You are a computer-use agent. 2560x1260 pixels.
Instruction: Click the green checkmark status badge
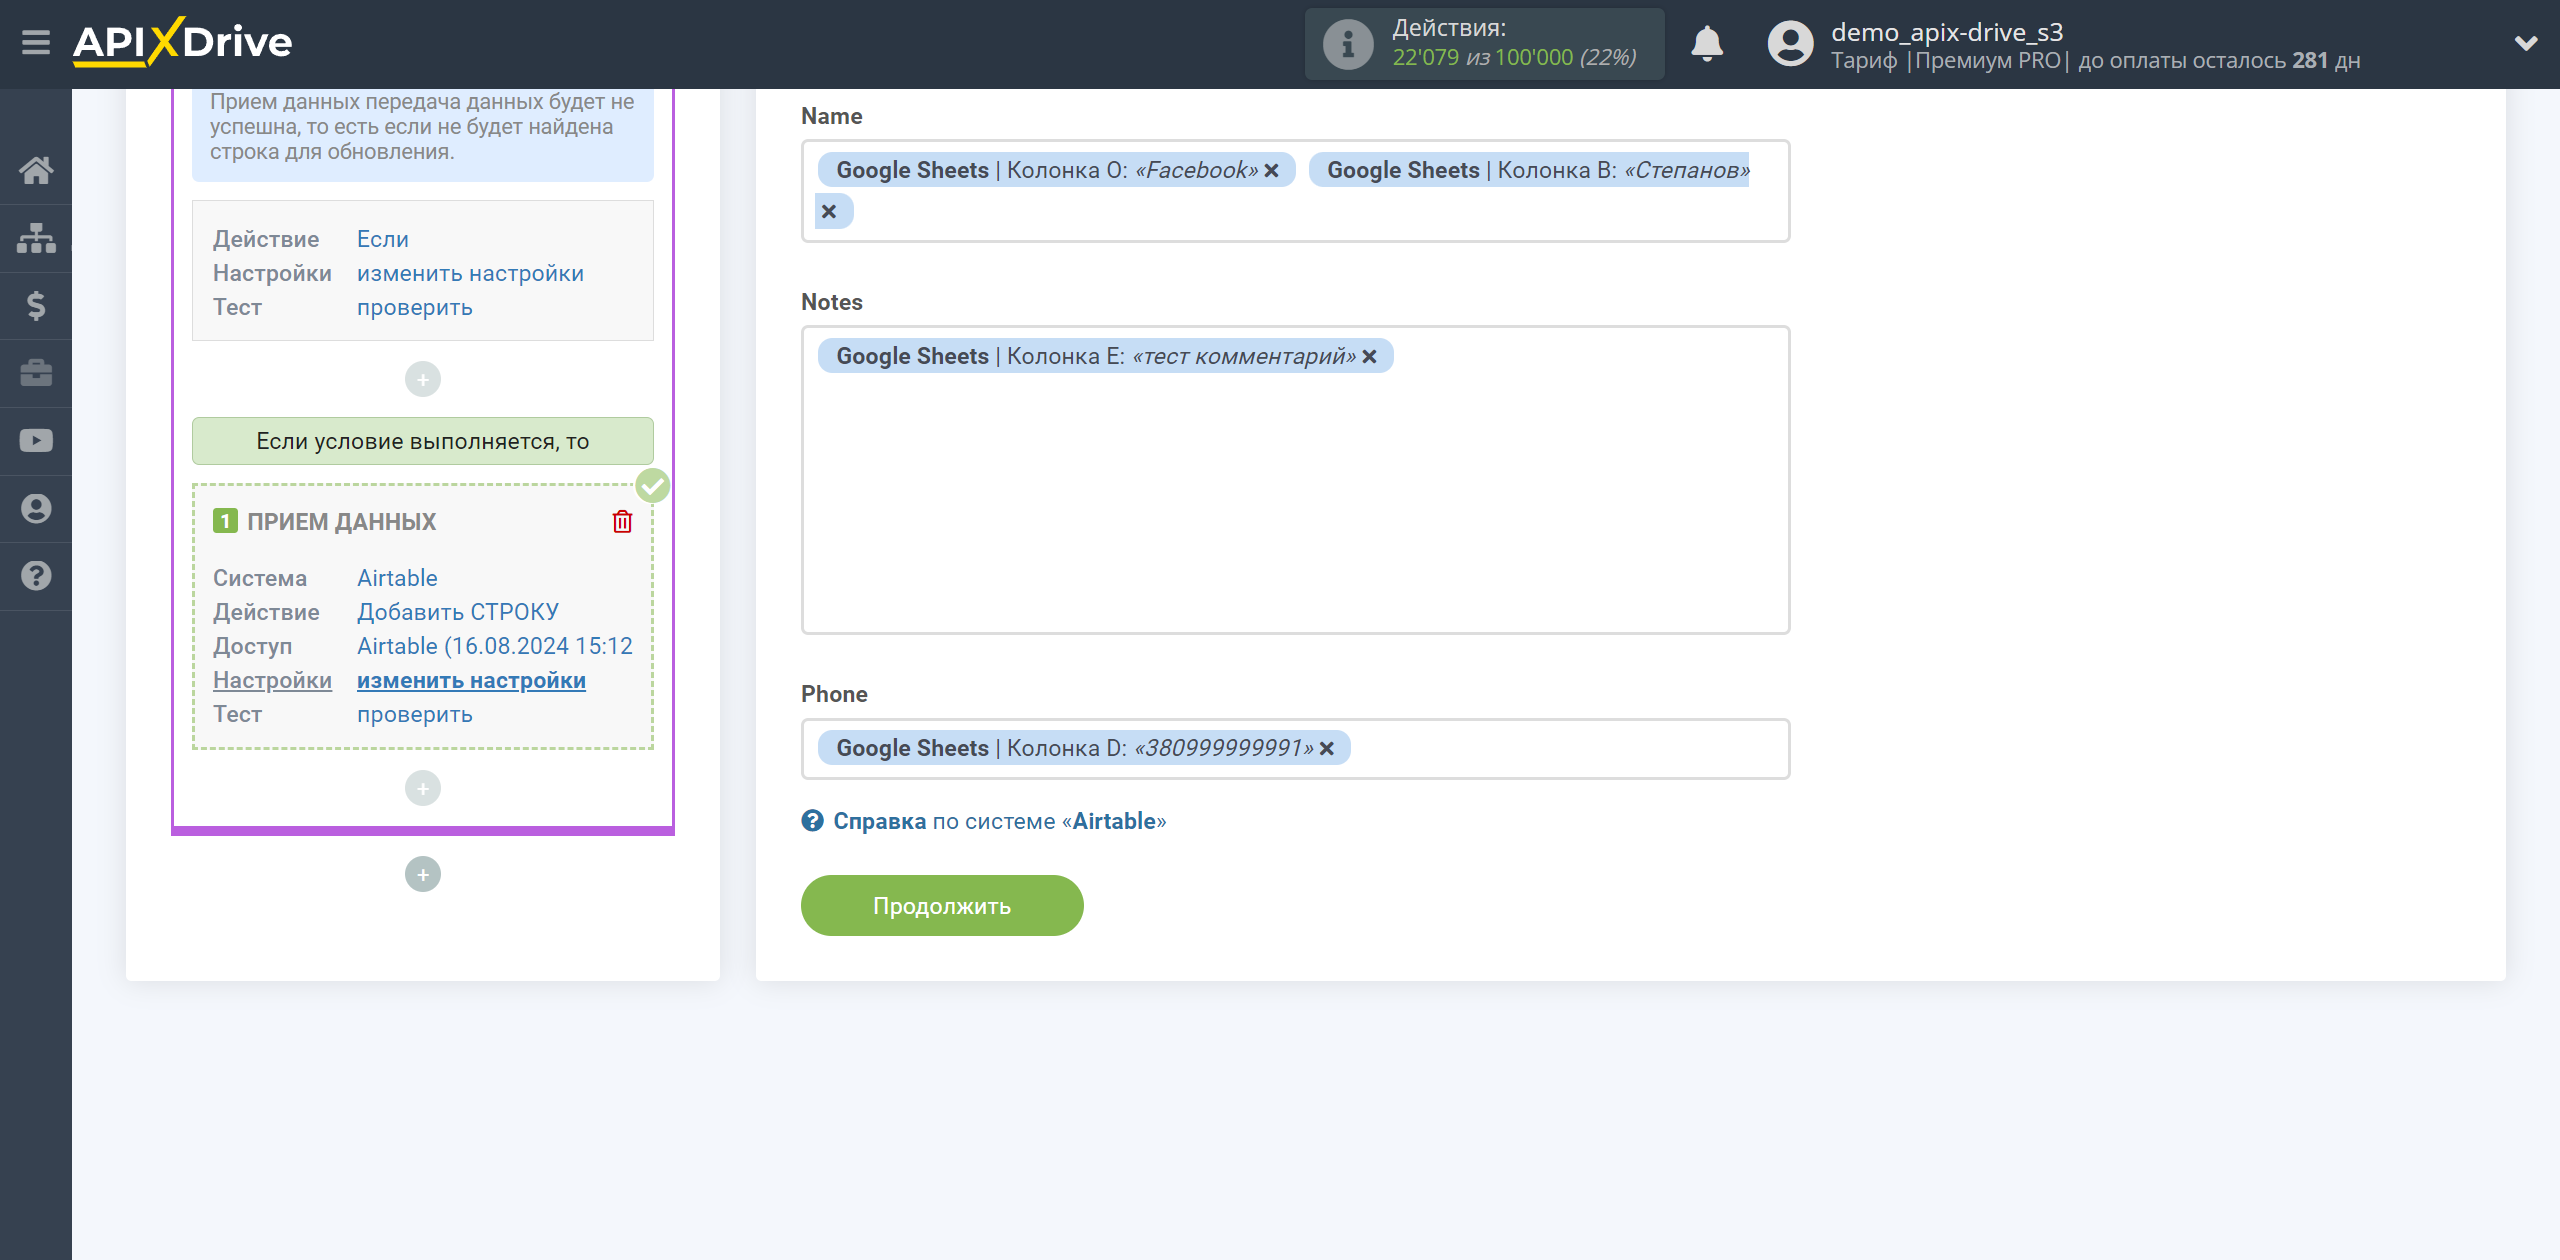click(x=653, y=487)
